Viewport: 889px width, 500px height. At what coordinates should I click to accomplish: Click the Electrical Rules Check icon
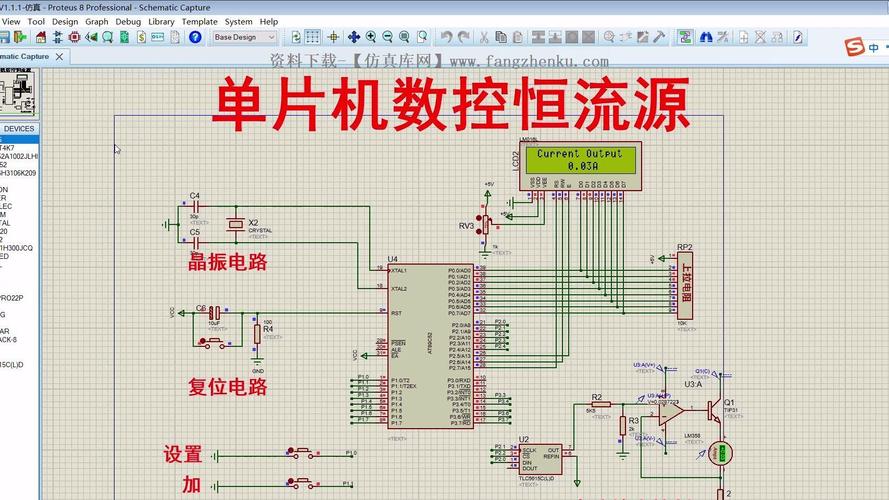pyautogui.click(x=798, y=37)
